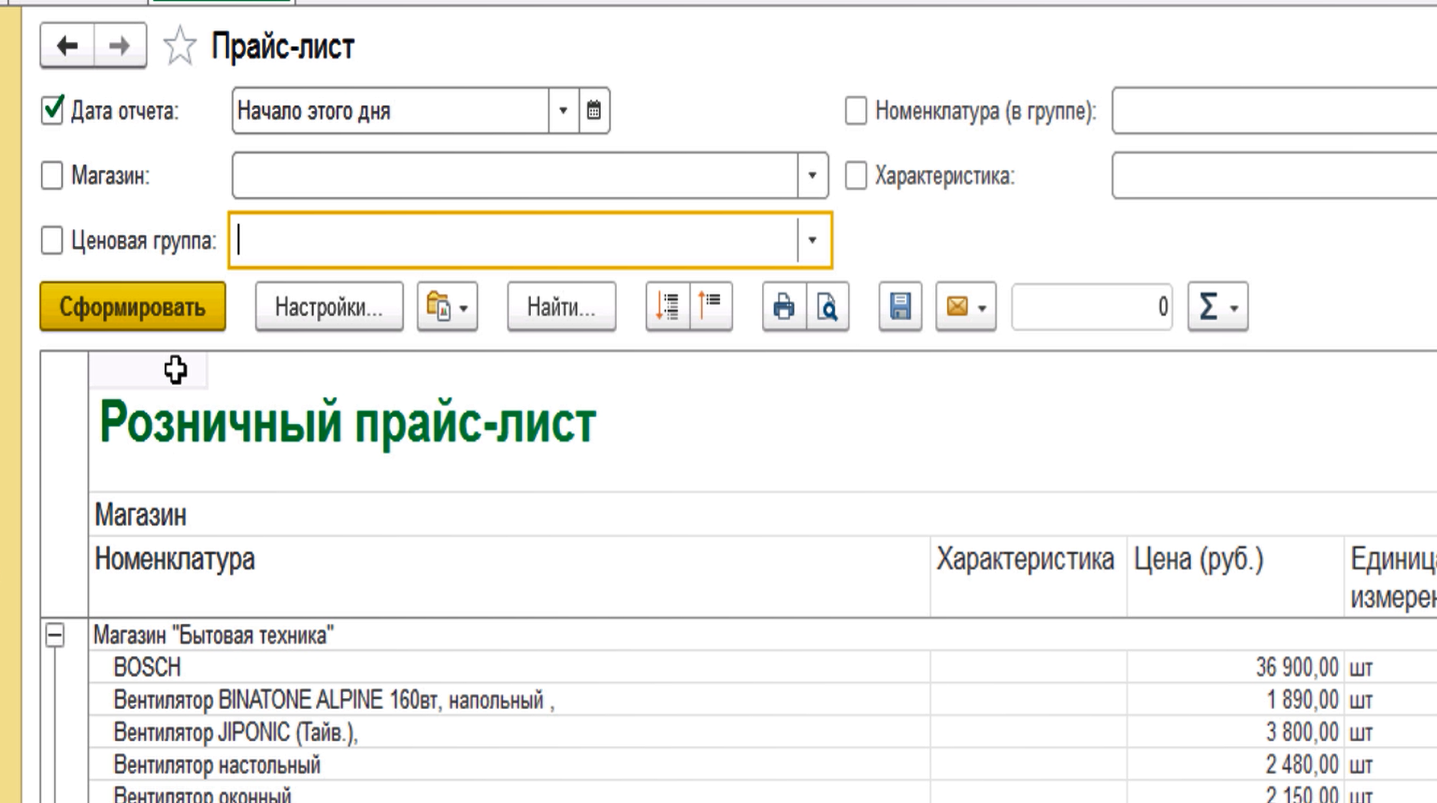Image resolution: width=1437 pixels, height=803 pixels.
Task: Open report variants dropdown next to Настройки
Action: 447,307
